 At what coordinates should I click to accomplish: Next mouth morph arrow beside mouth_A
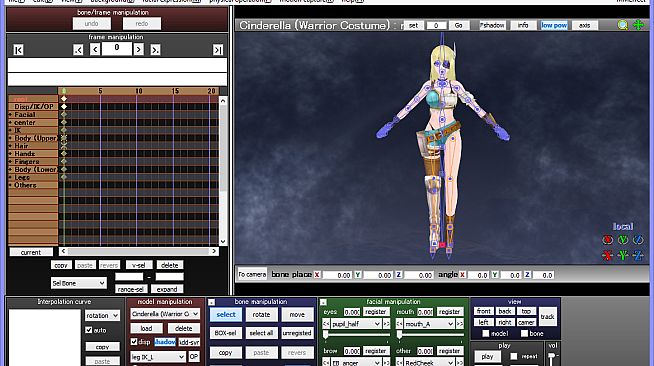[460, 323]
